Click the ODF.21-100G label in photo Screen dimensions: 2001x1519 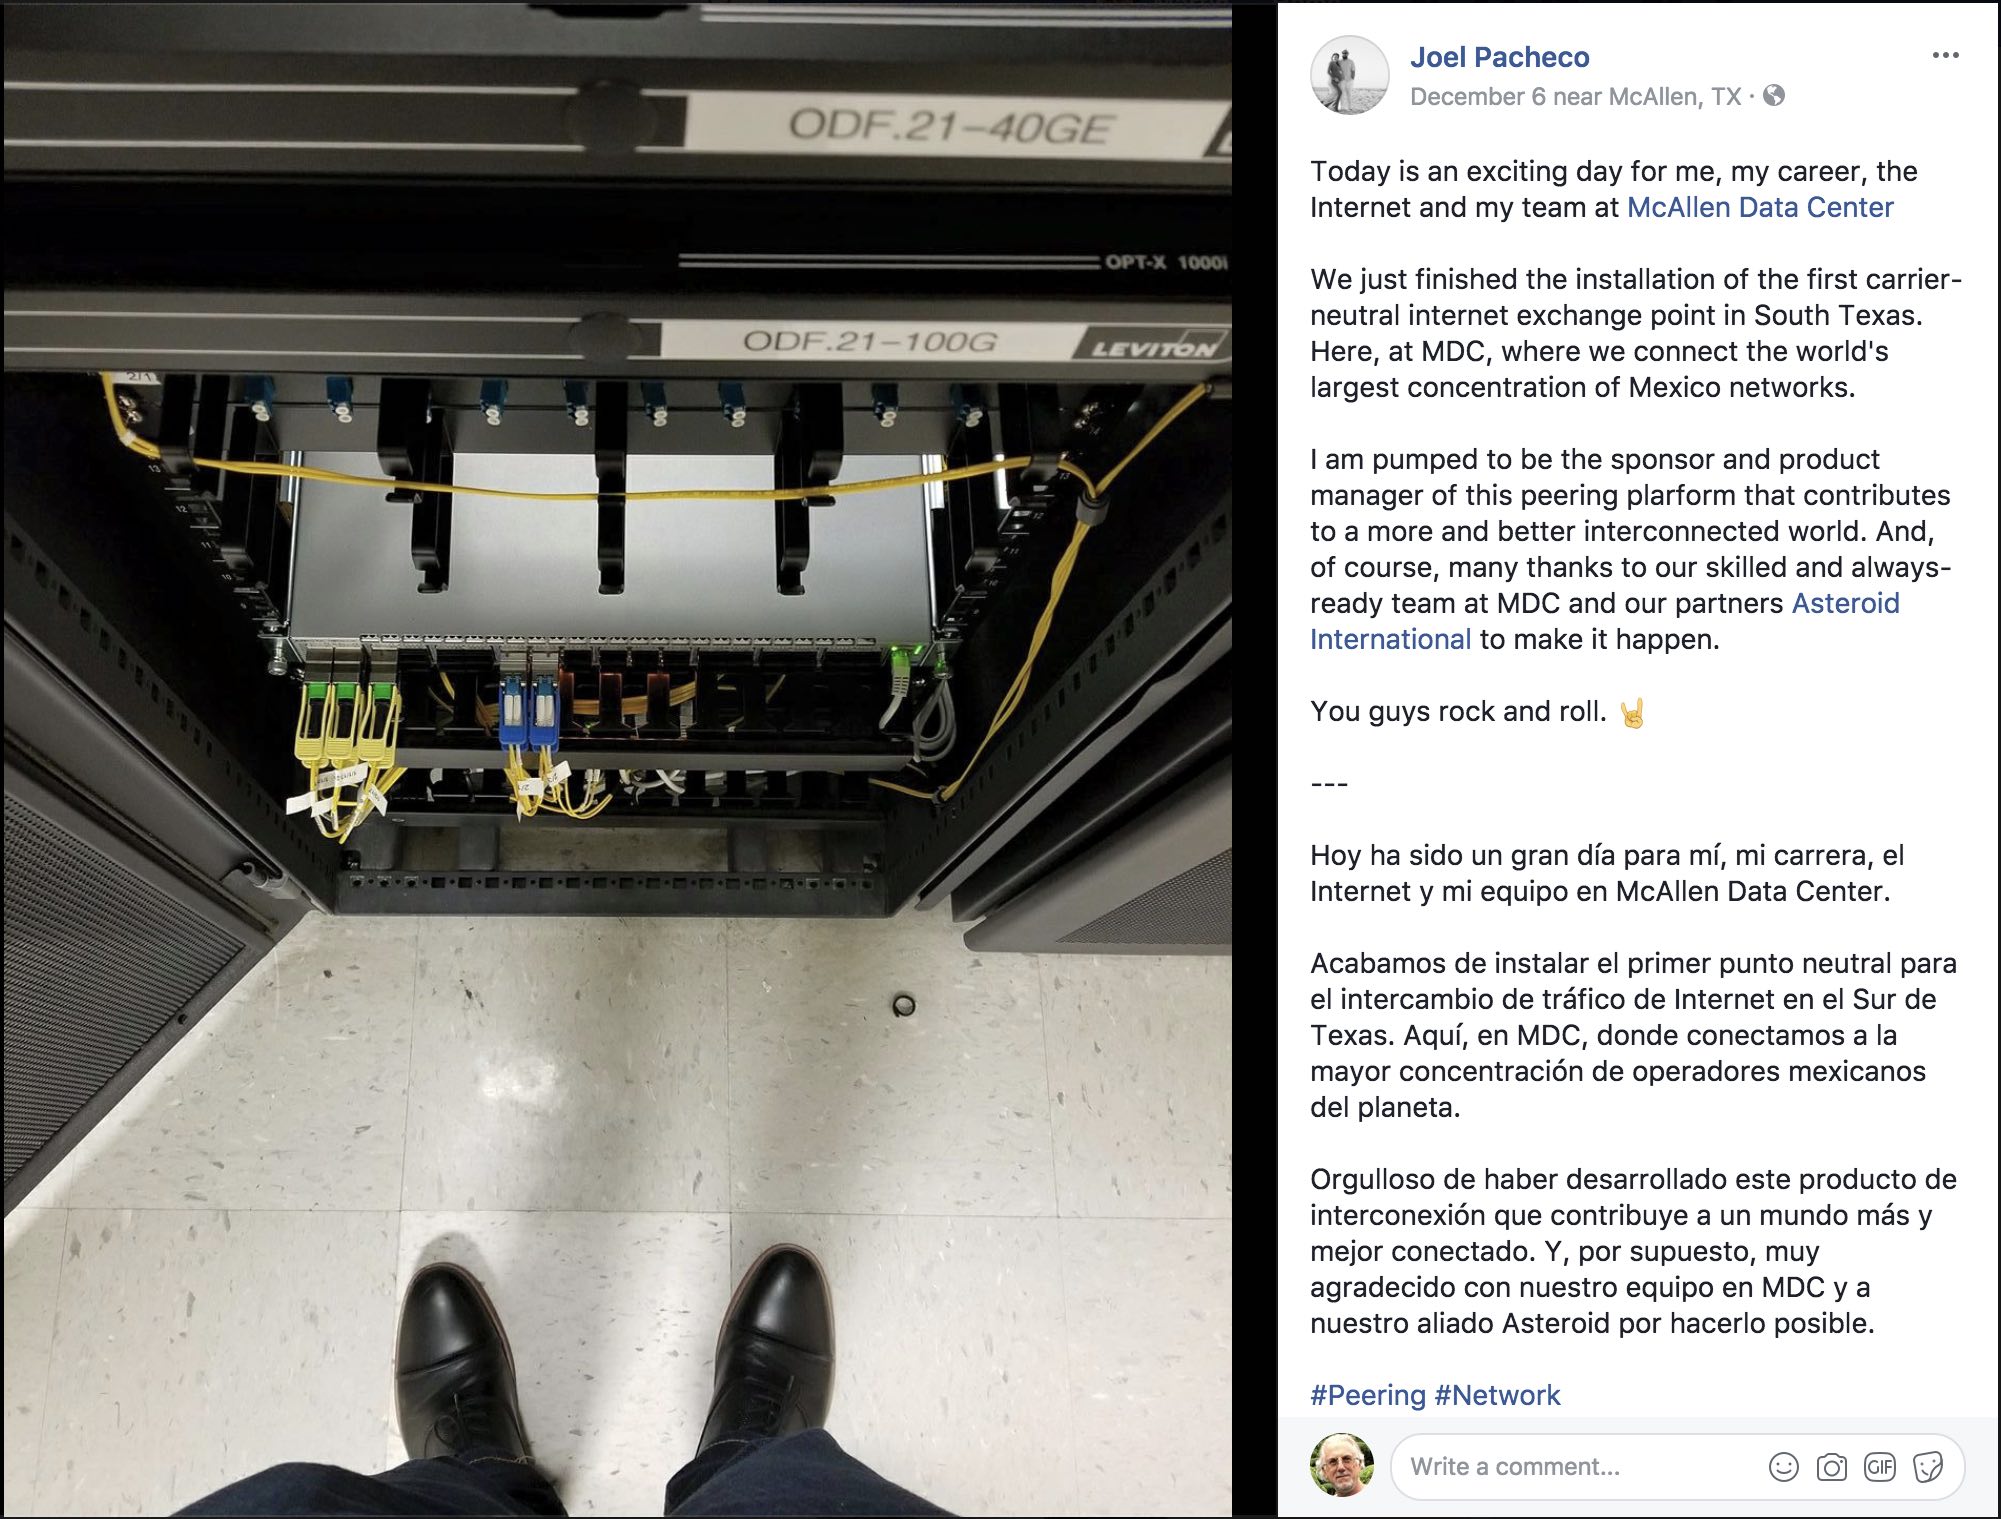[x=869, y=342]
